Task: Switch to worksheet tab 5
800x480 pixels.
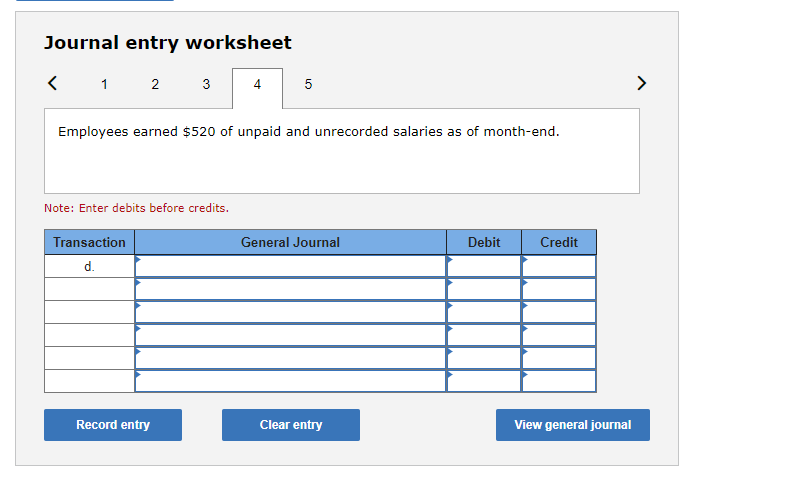Action: pyautogui.click(x=308, y=84)
